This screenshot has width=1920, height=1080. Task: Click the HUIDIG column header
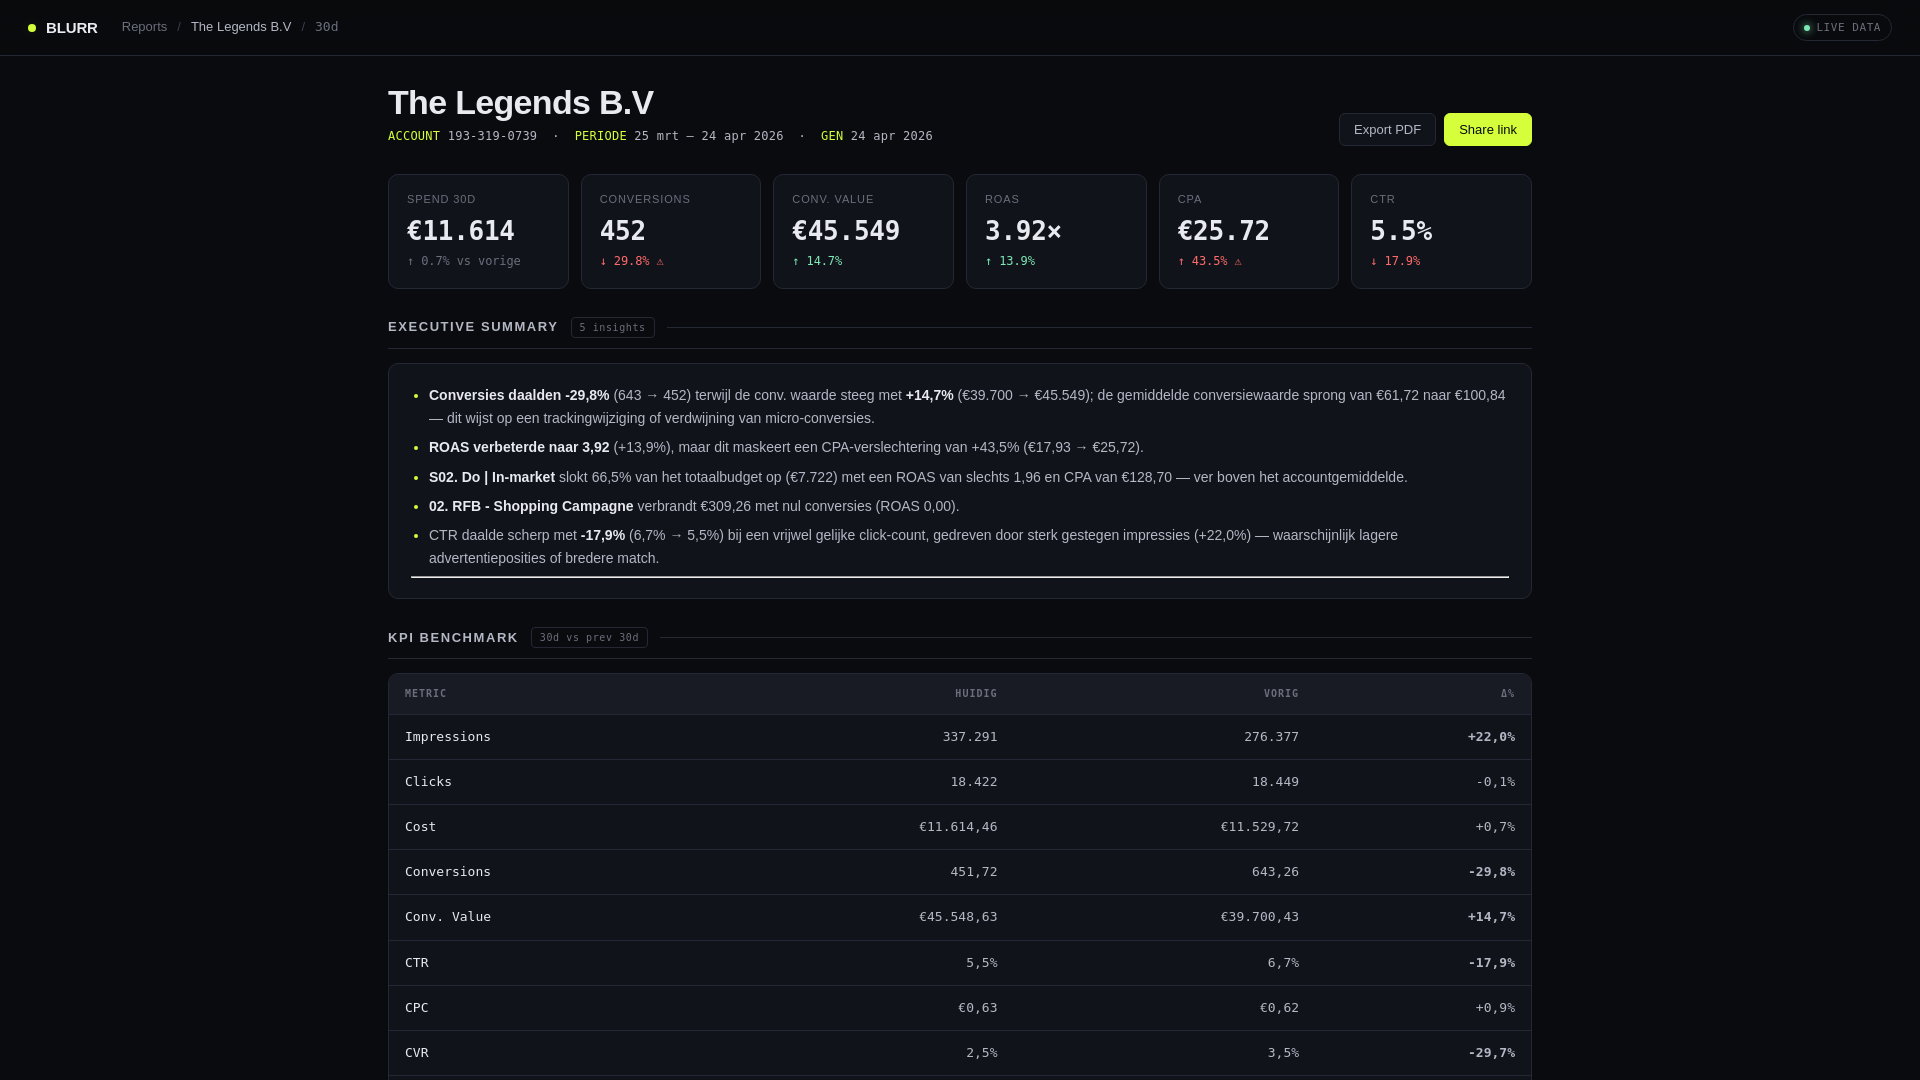(976, 694)
